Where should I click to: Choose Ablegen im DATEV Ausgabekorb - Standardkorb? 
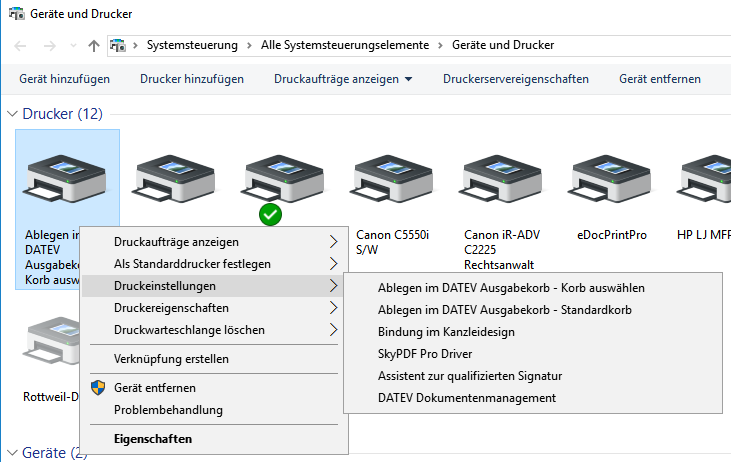[505, 309]
